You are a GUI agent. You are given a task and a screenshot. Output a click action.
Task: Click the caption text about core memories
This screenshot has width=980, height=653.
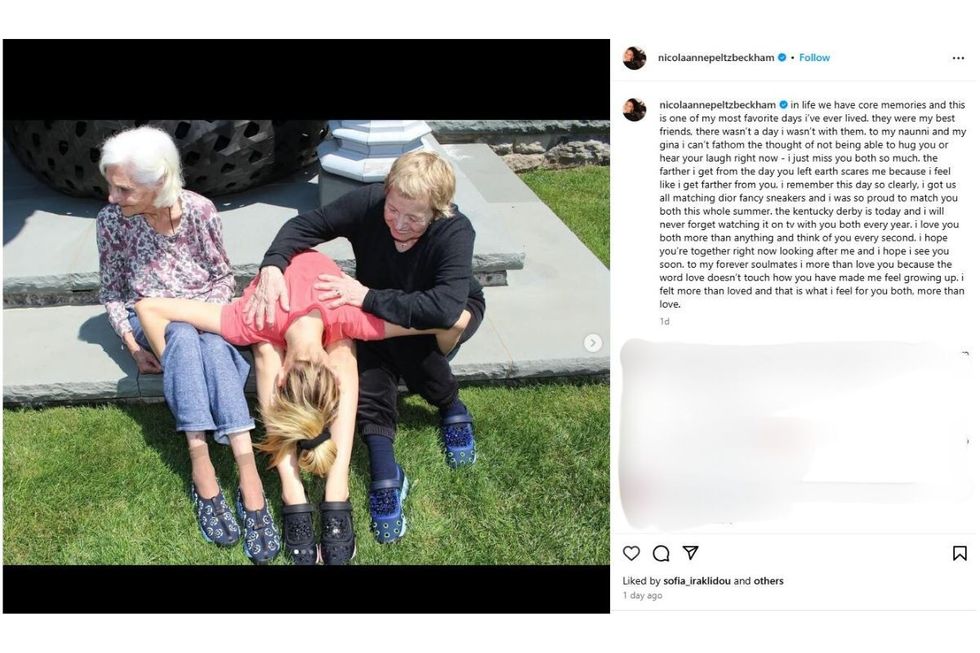click(x=812, y=204)
